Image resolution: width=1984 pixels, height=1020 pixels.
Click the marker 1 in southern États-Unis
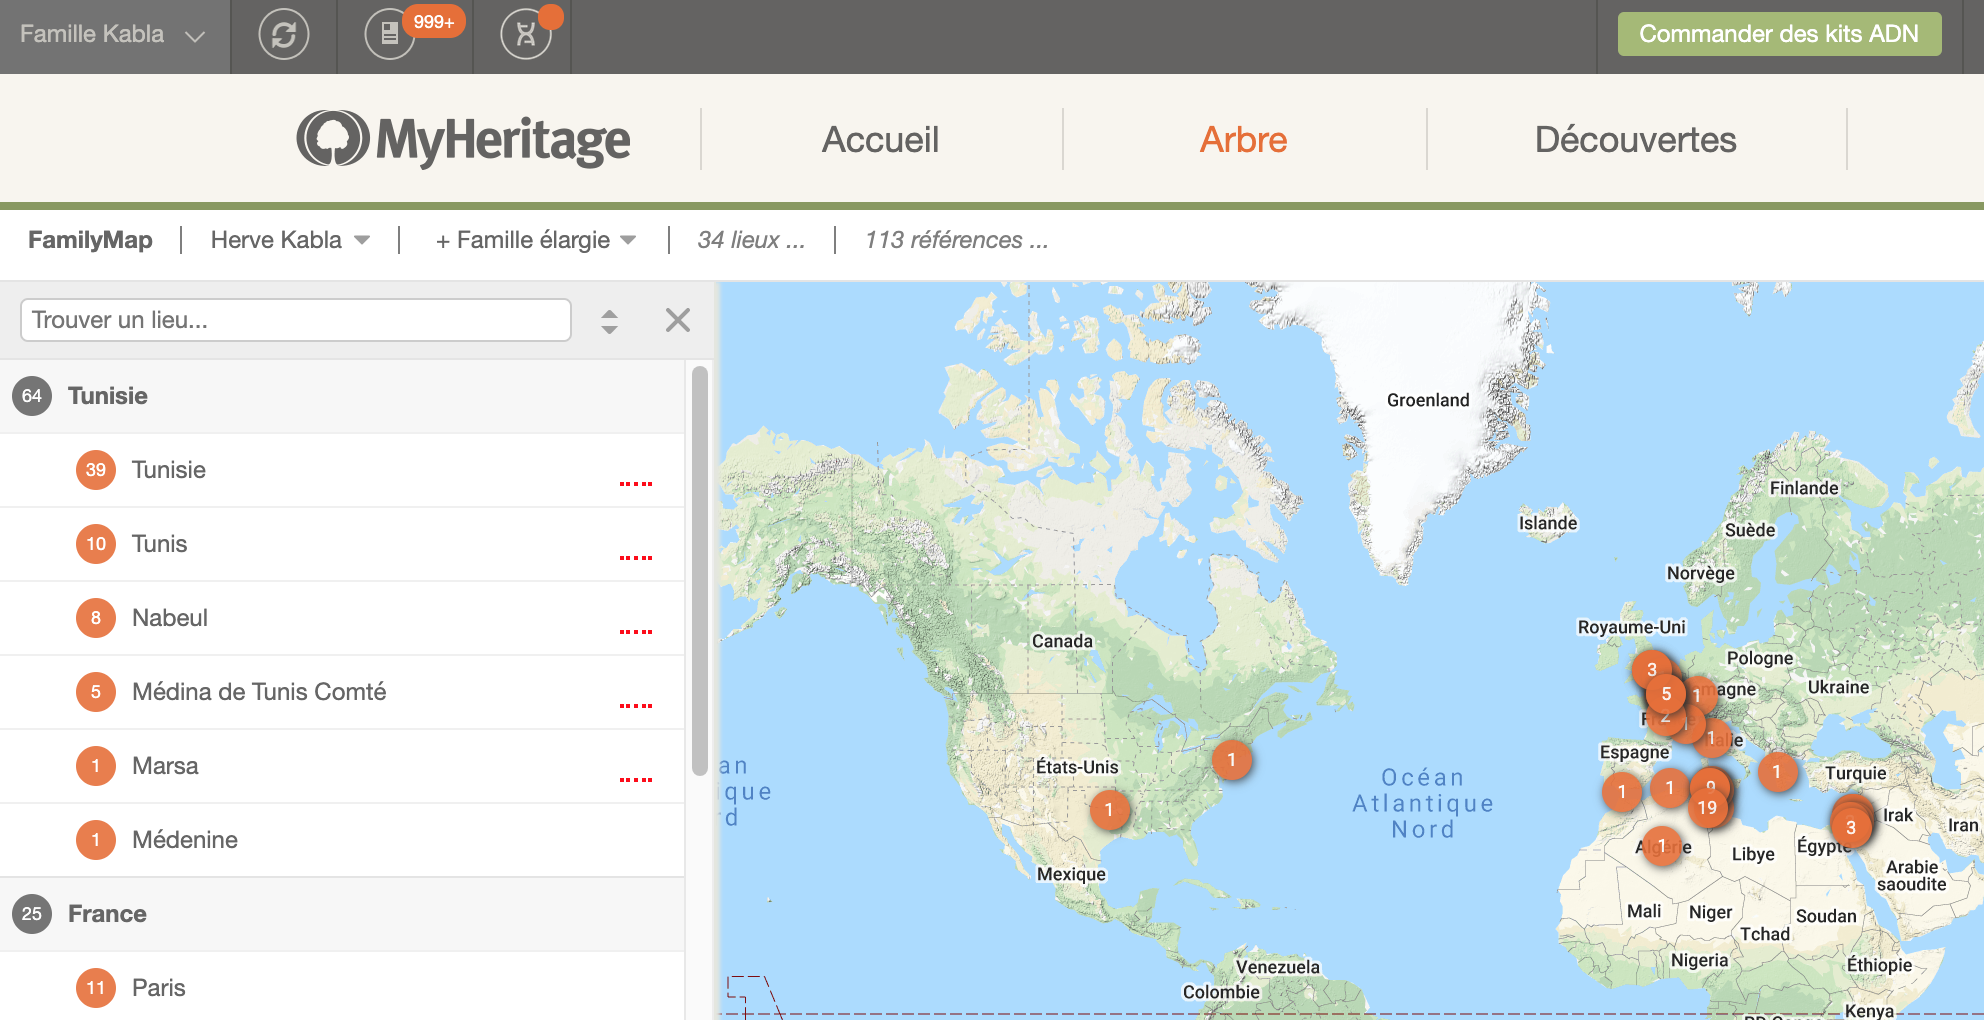1109,809
